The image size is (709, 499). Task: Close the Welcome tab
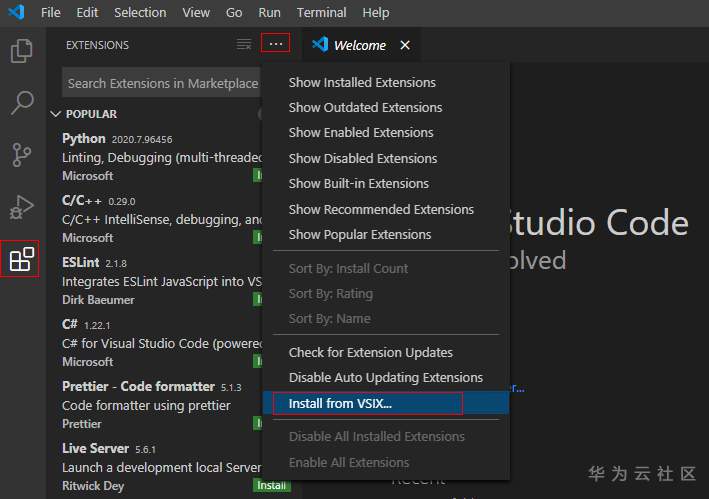[405, 45]
